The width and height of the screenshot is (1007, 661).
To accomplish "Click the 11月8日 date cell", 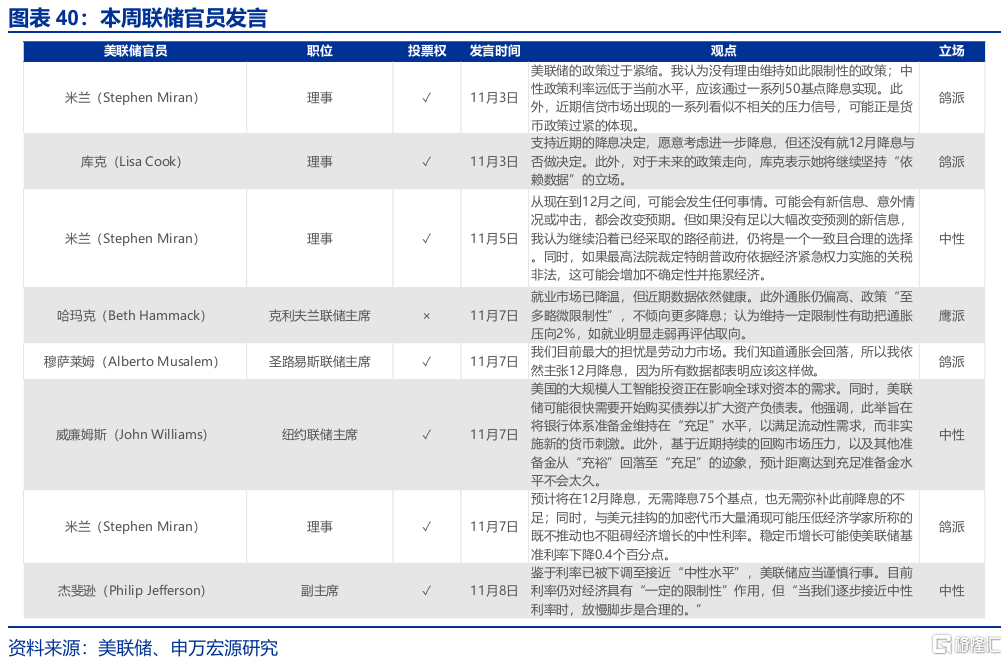I will (x=494, y=591).
